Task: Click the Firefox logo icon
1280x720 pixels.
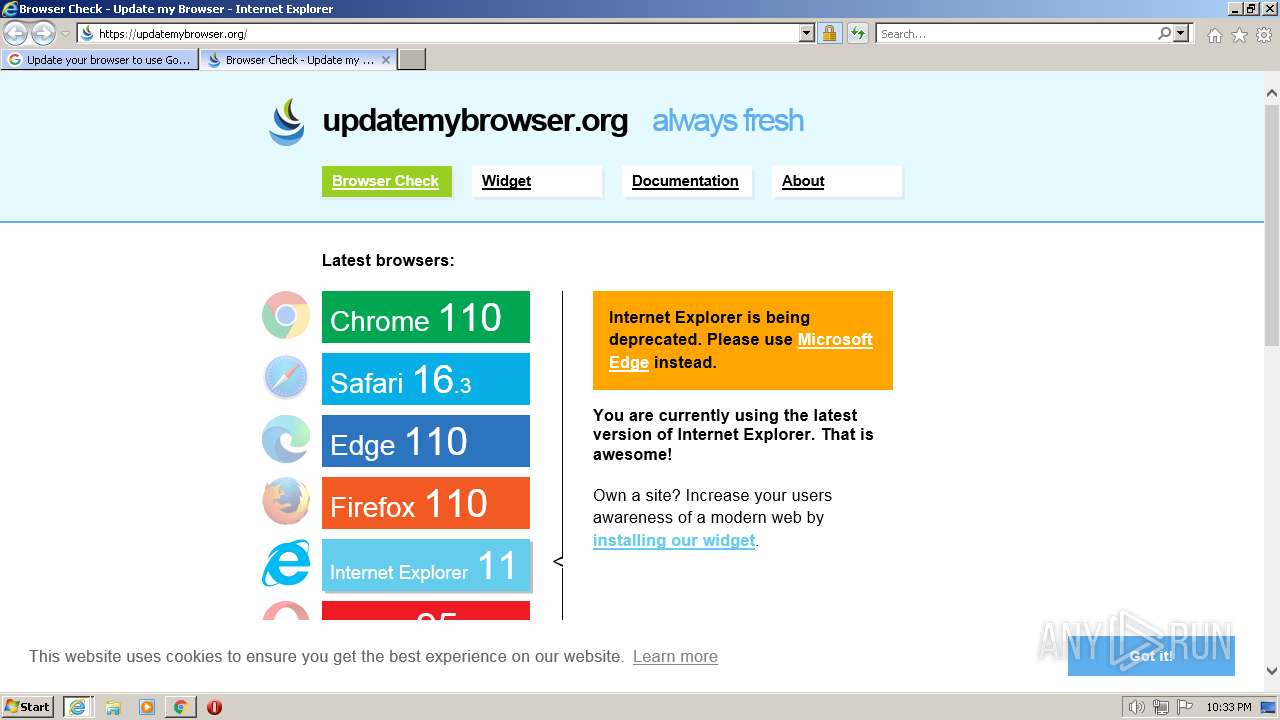Action: [286, 502]
